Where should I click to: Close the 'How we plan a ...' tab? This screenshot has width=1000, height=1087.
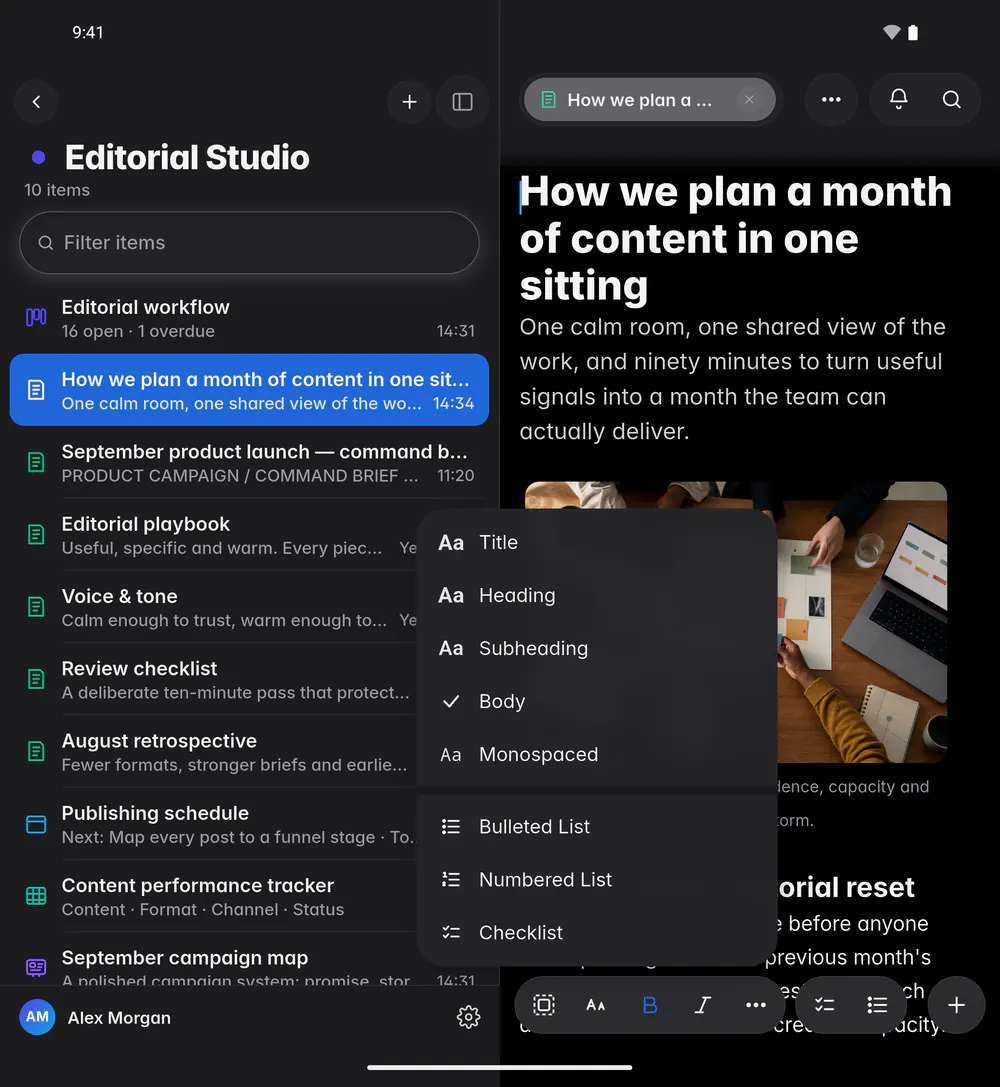[x=749, y=100]
